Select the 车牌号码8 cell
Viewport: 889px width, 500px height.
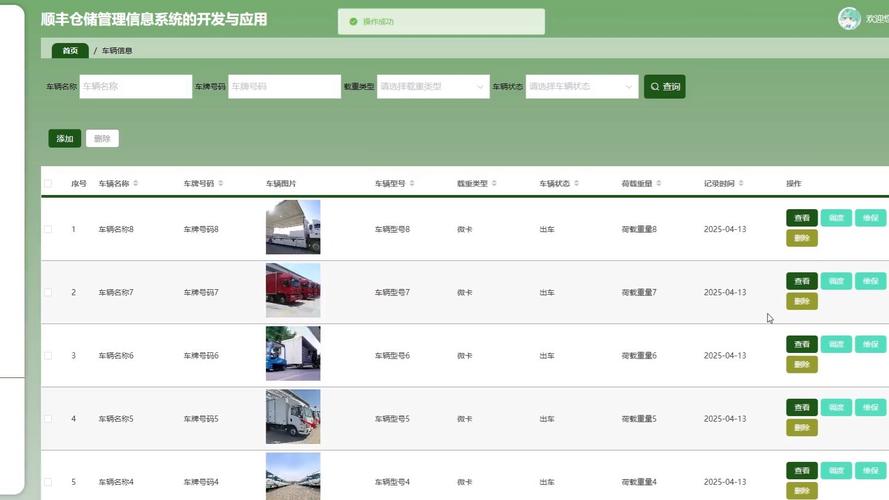pos(201,229)
